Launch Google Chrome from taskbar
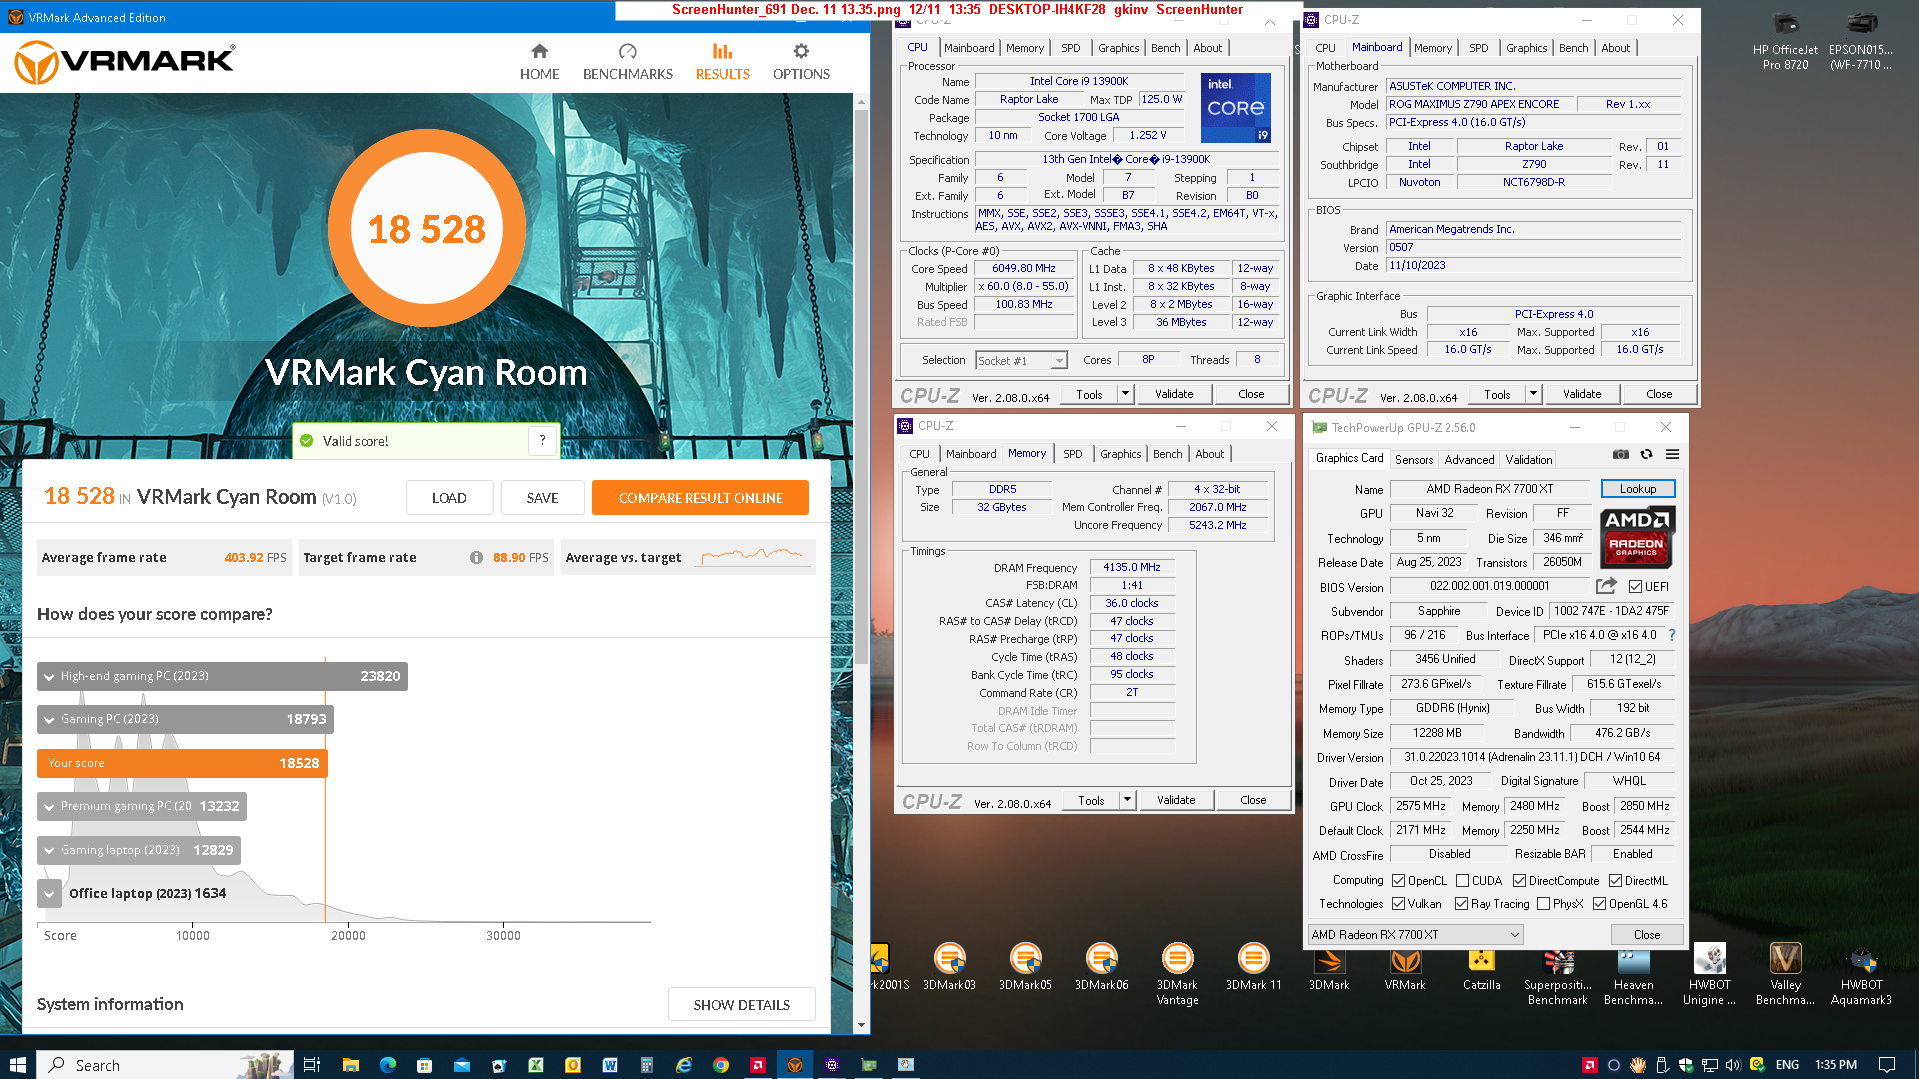This screenshot has width=1919, height=1079. click(720, 1064)
